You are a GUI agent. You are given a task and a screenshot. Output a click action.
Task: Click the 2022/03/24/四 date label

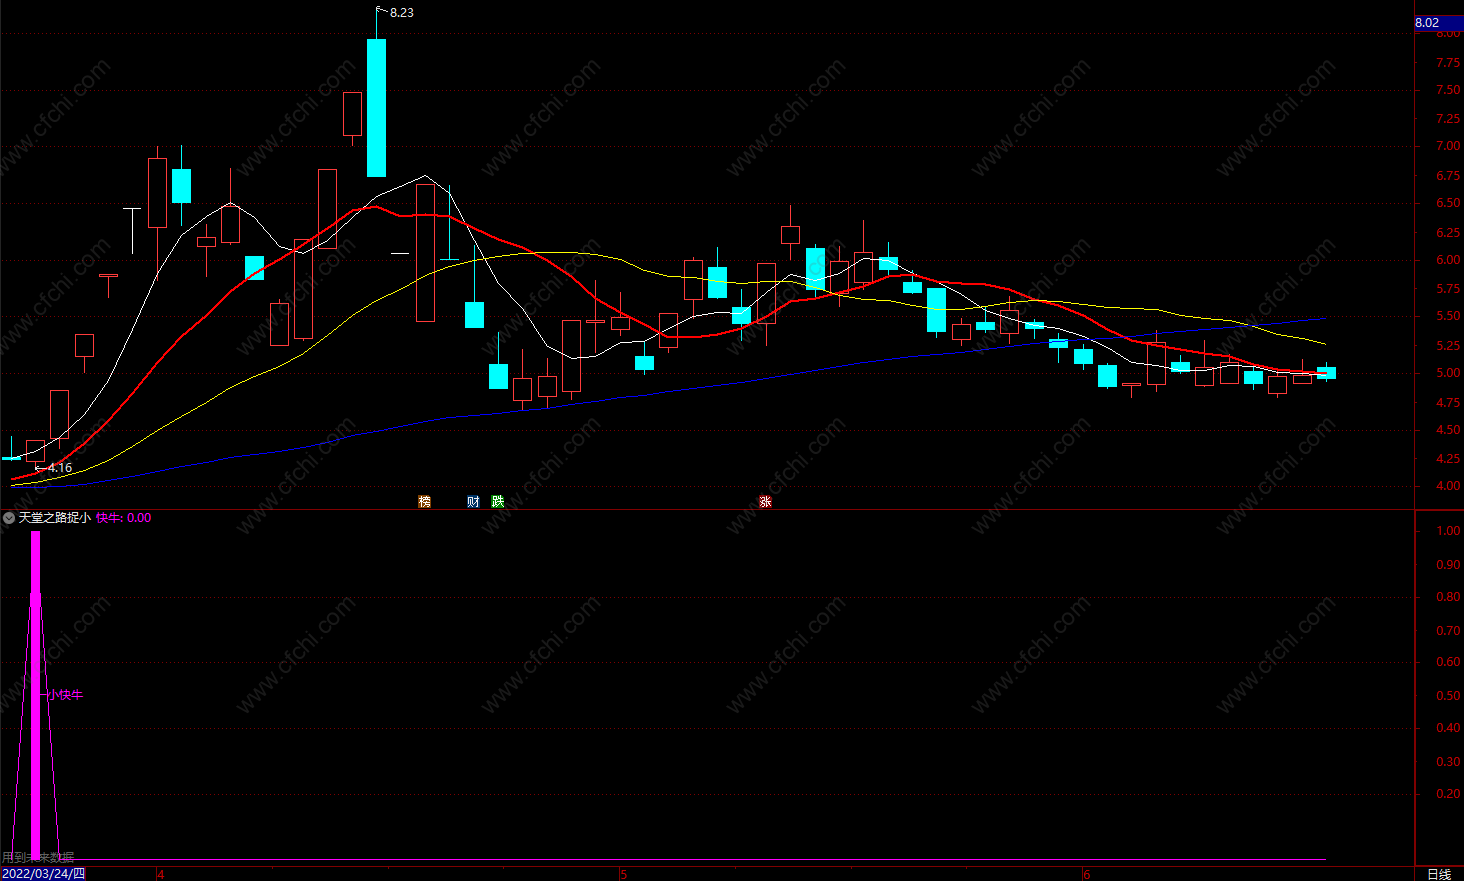point(43,874)
